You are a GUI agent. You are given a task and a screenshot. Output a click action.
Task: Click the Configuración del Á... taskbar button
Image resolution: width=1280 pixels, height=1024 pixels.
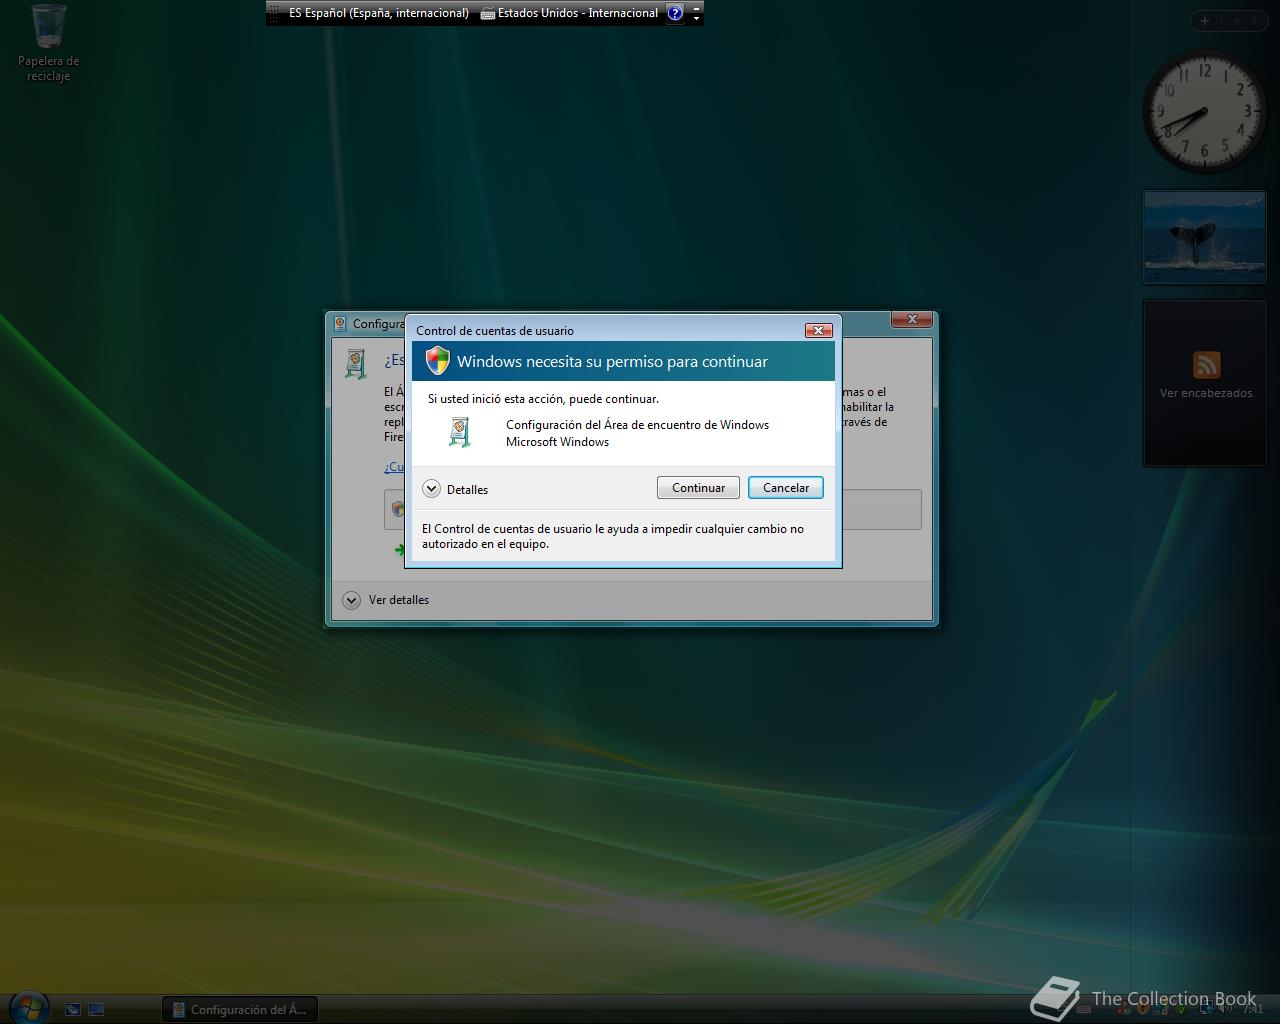(x=240, y=1010)
